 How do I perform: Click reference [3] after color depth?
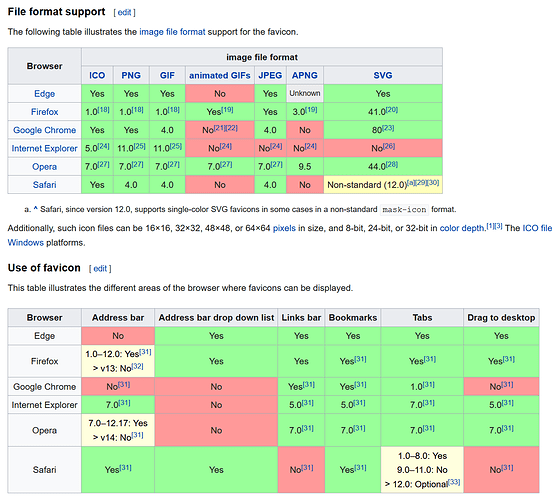498,226
